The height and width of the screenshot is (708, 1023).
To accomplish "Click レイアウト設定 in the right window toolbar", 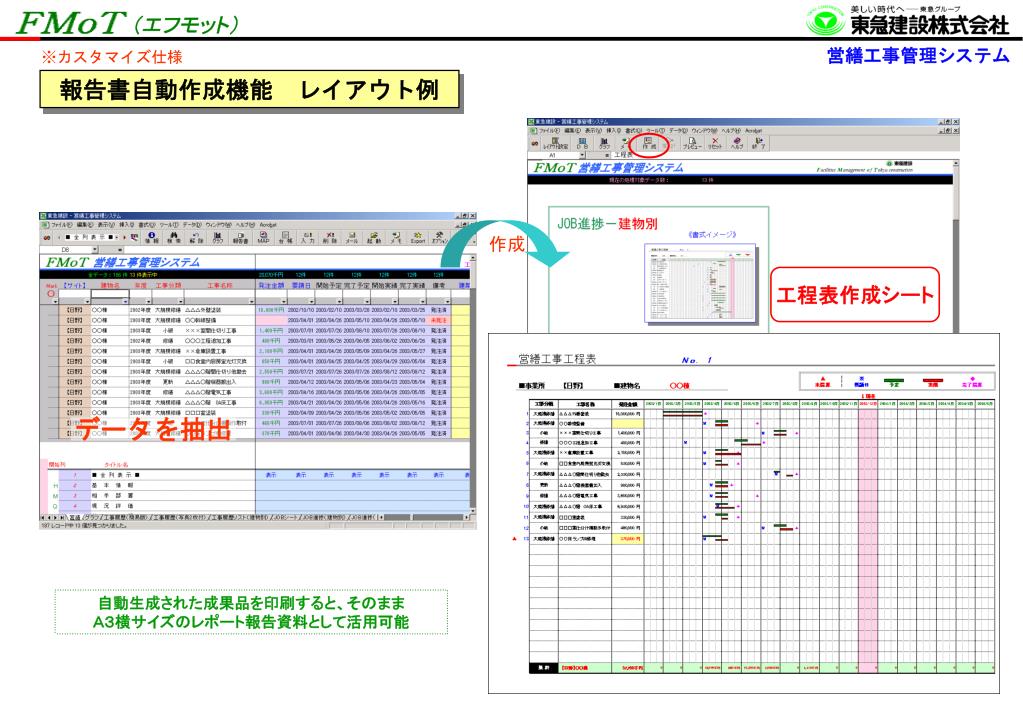I will (556, 144).
